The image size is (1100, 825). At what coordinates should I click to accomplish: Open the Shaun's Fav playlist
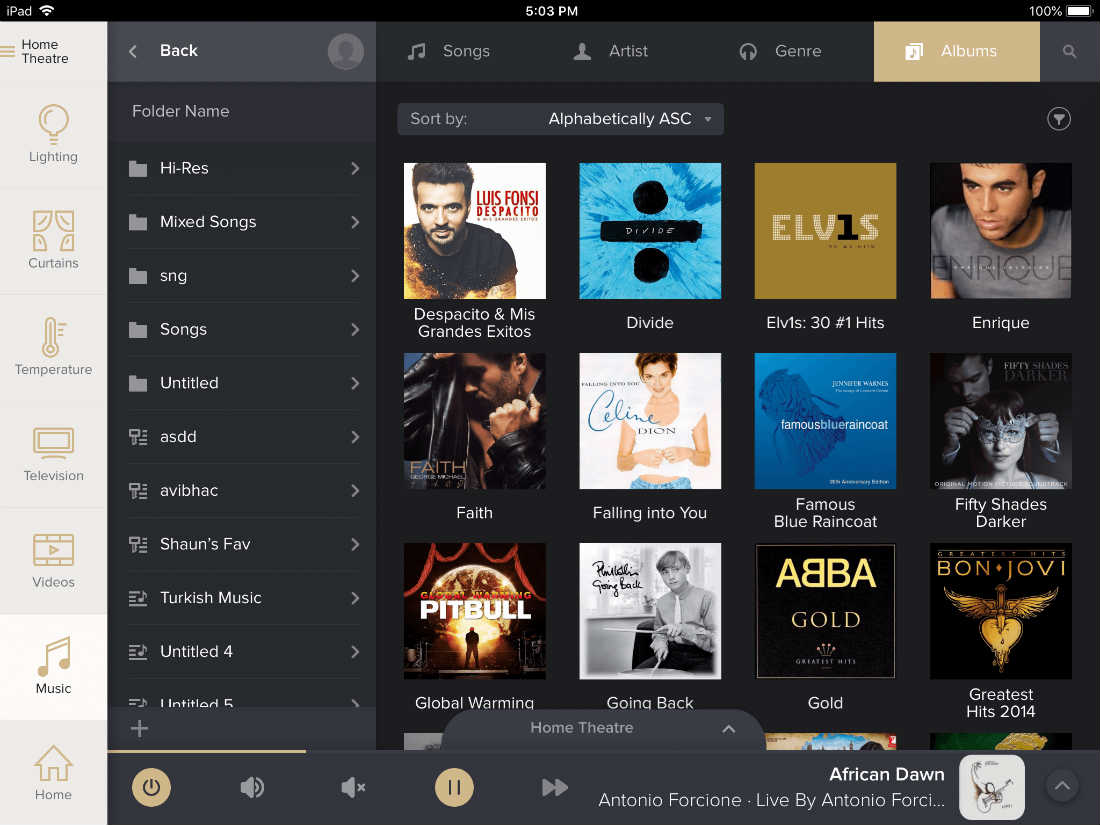[x=244, y=544]
